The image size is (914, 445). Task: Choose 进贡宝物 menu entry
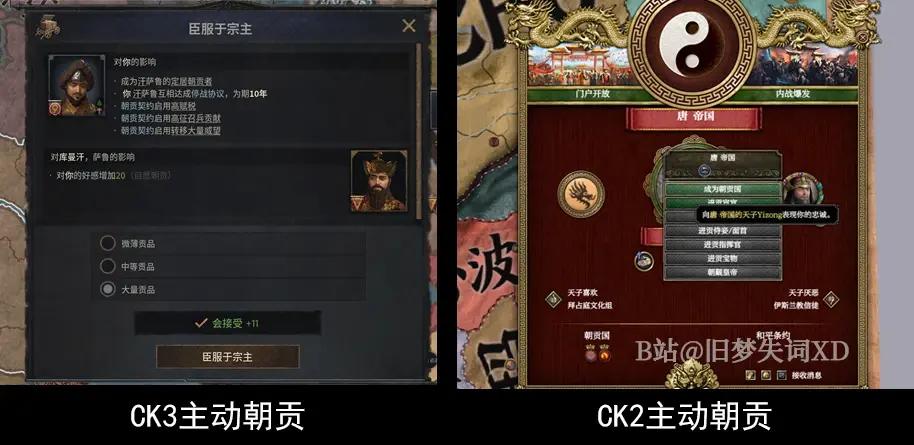click(x=722, y=258)
